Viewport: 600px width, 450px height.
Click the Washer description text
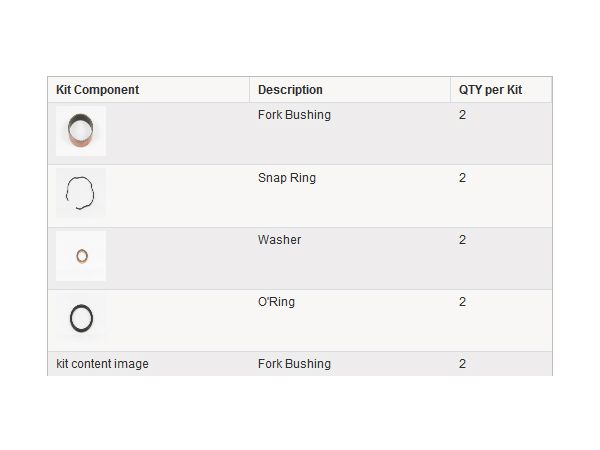tap(279, 240)
